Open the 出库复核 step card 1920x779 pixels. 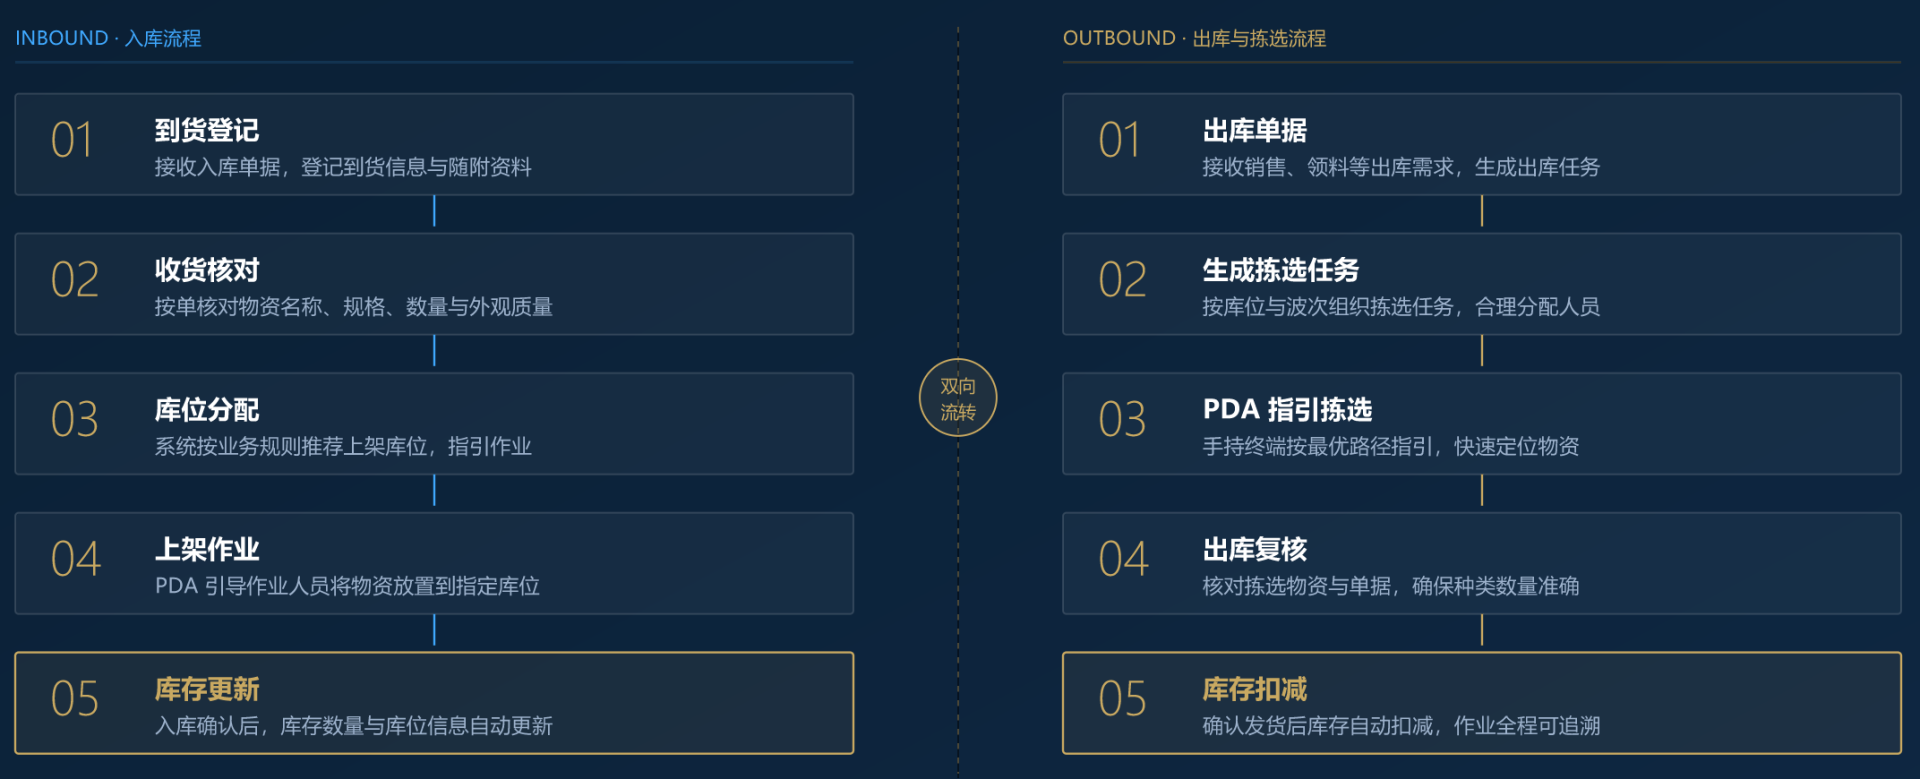coord(1482,563)
